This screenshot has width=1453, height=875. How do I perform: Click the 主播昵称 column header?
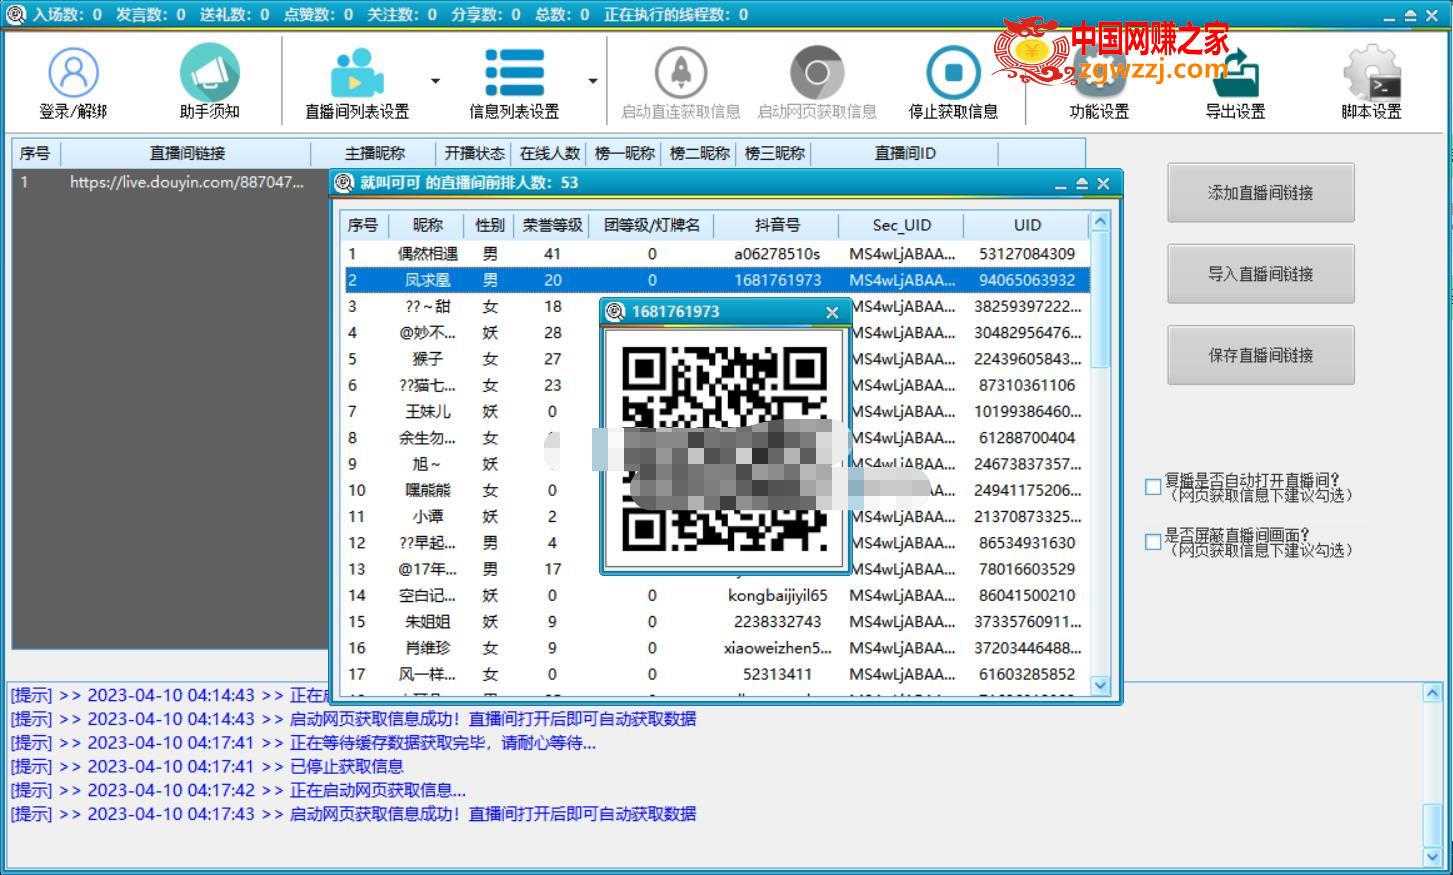point(374,153)
